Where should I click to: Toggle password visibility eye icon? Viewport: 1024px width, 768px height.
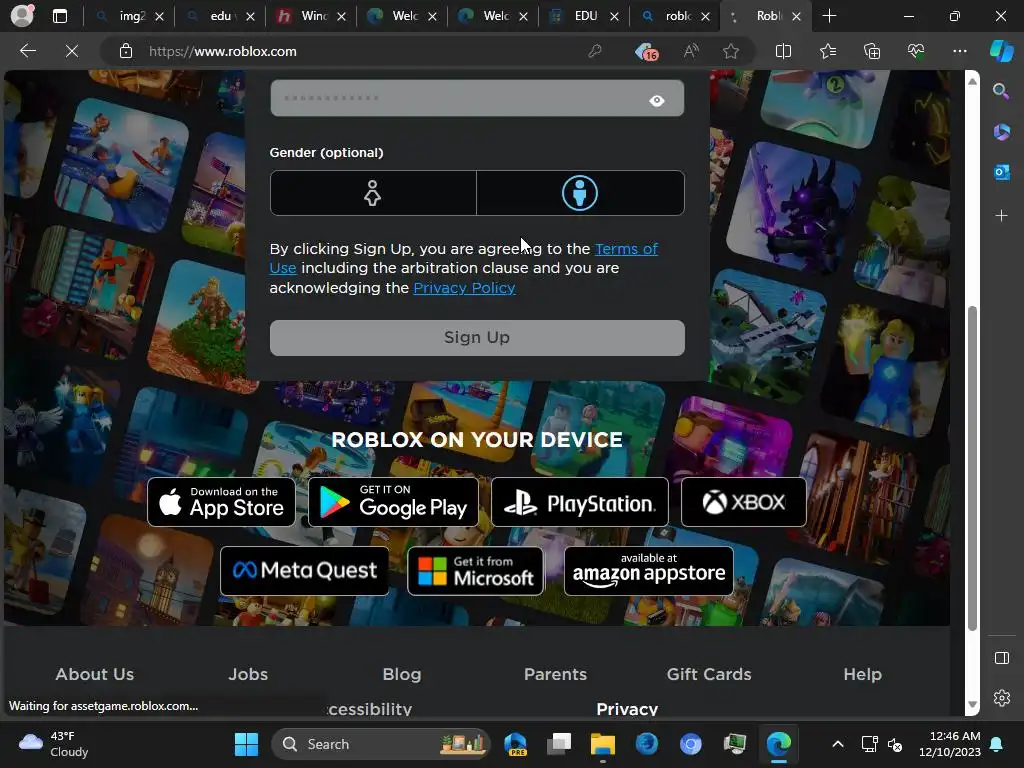[657, 101]
